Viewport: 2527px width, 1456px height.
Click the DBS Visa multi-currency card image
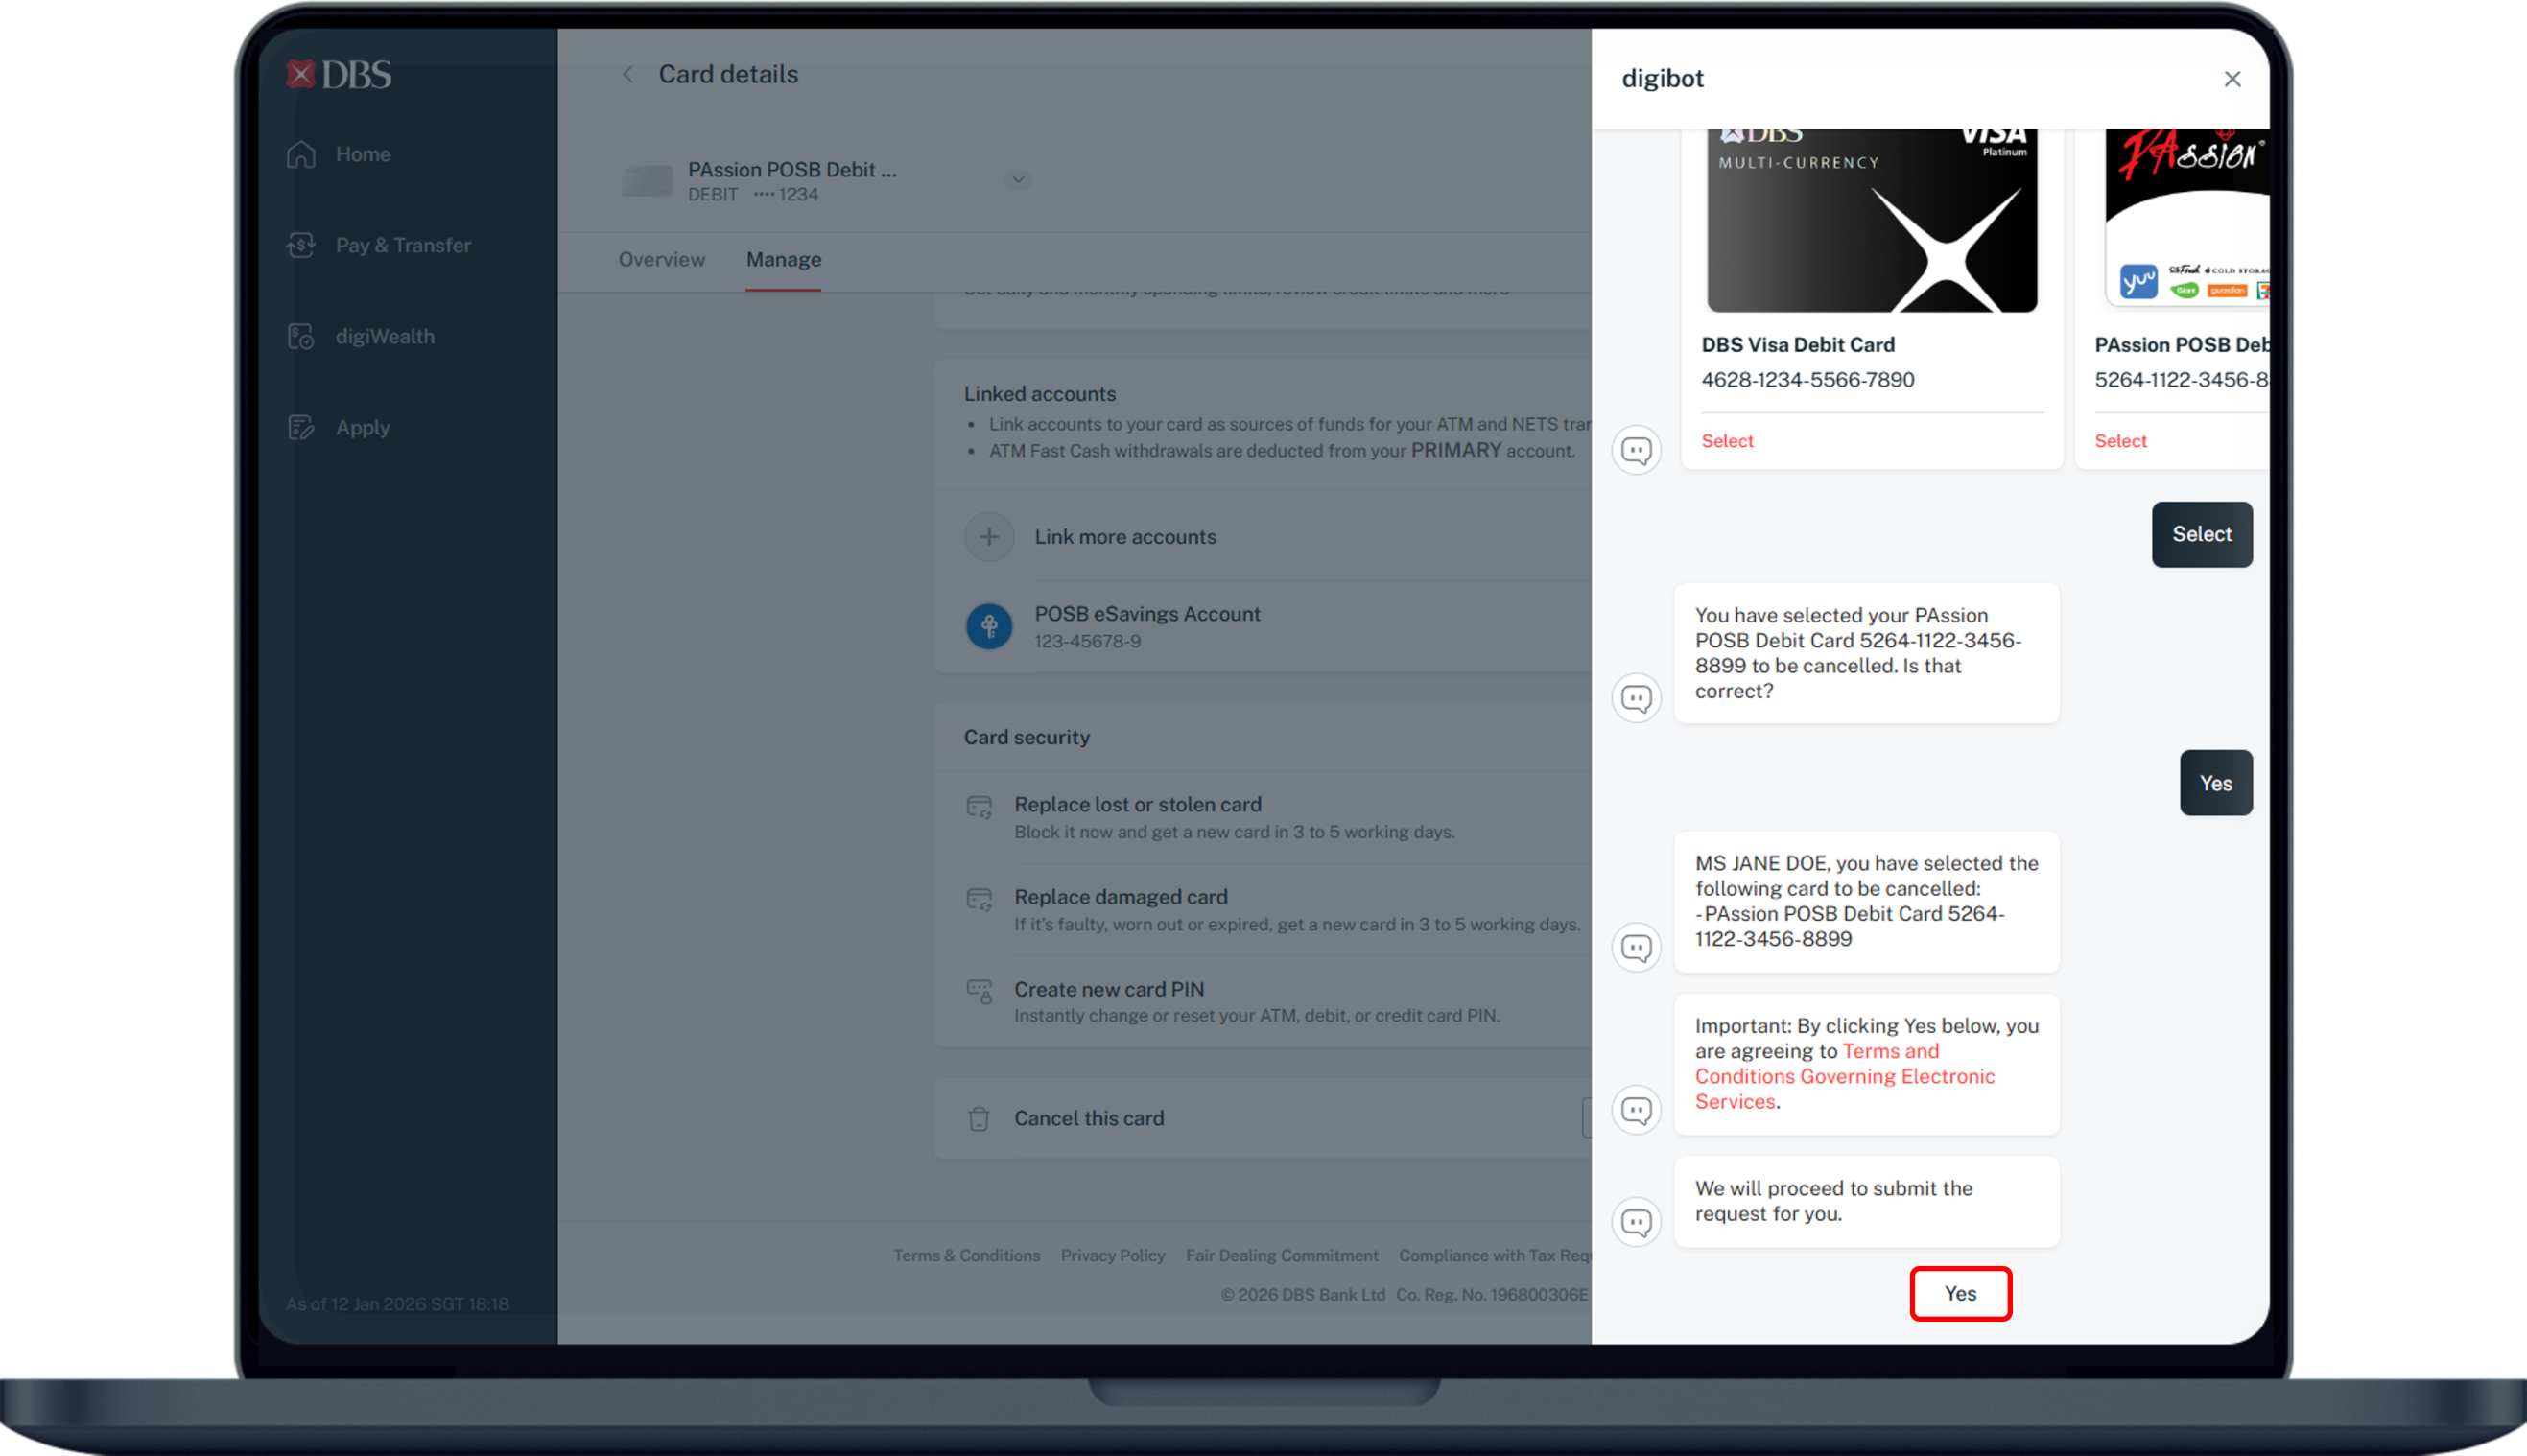1871,222
